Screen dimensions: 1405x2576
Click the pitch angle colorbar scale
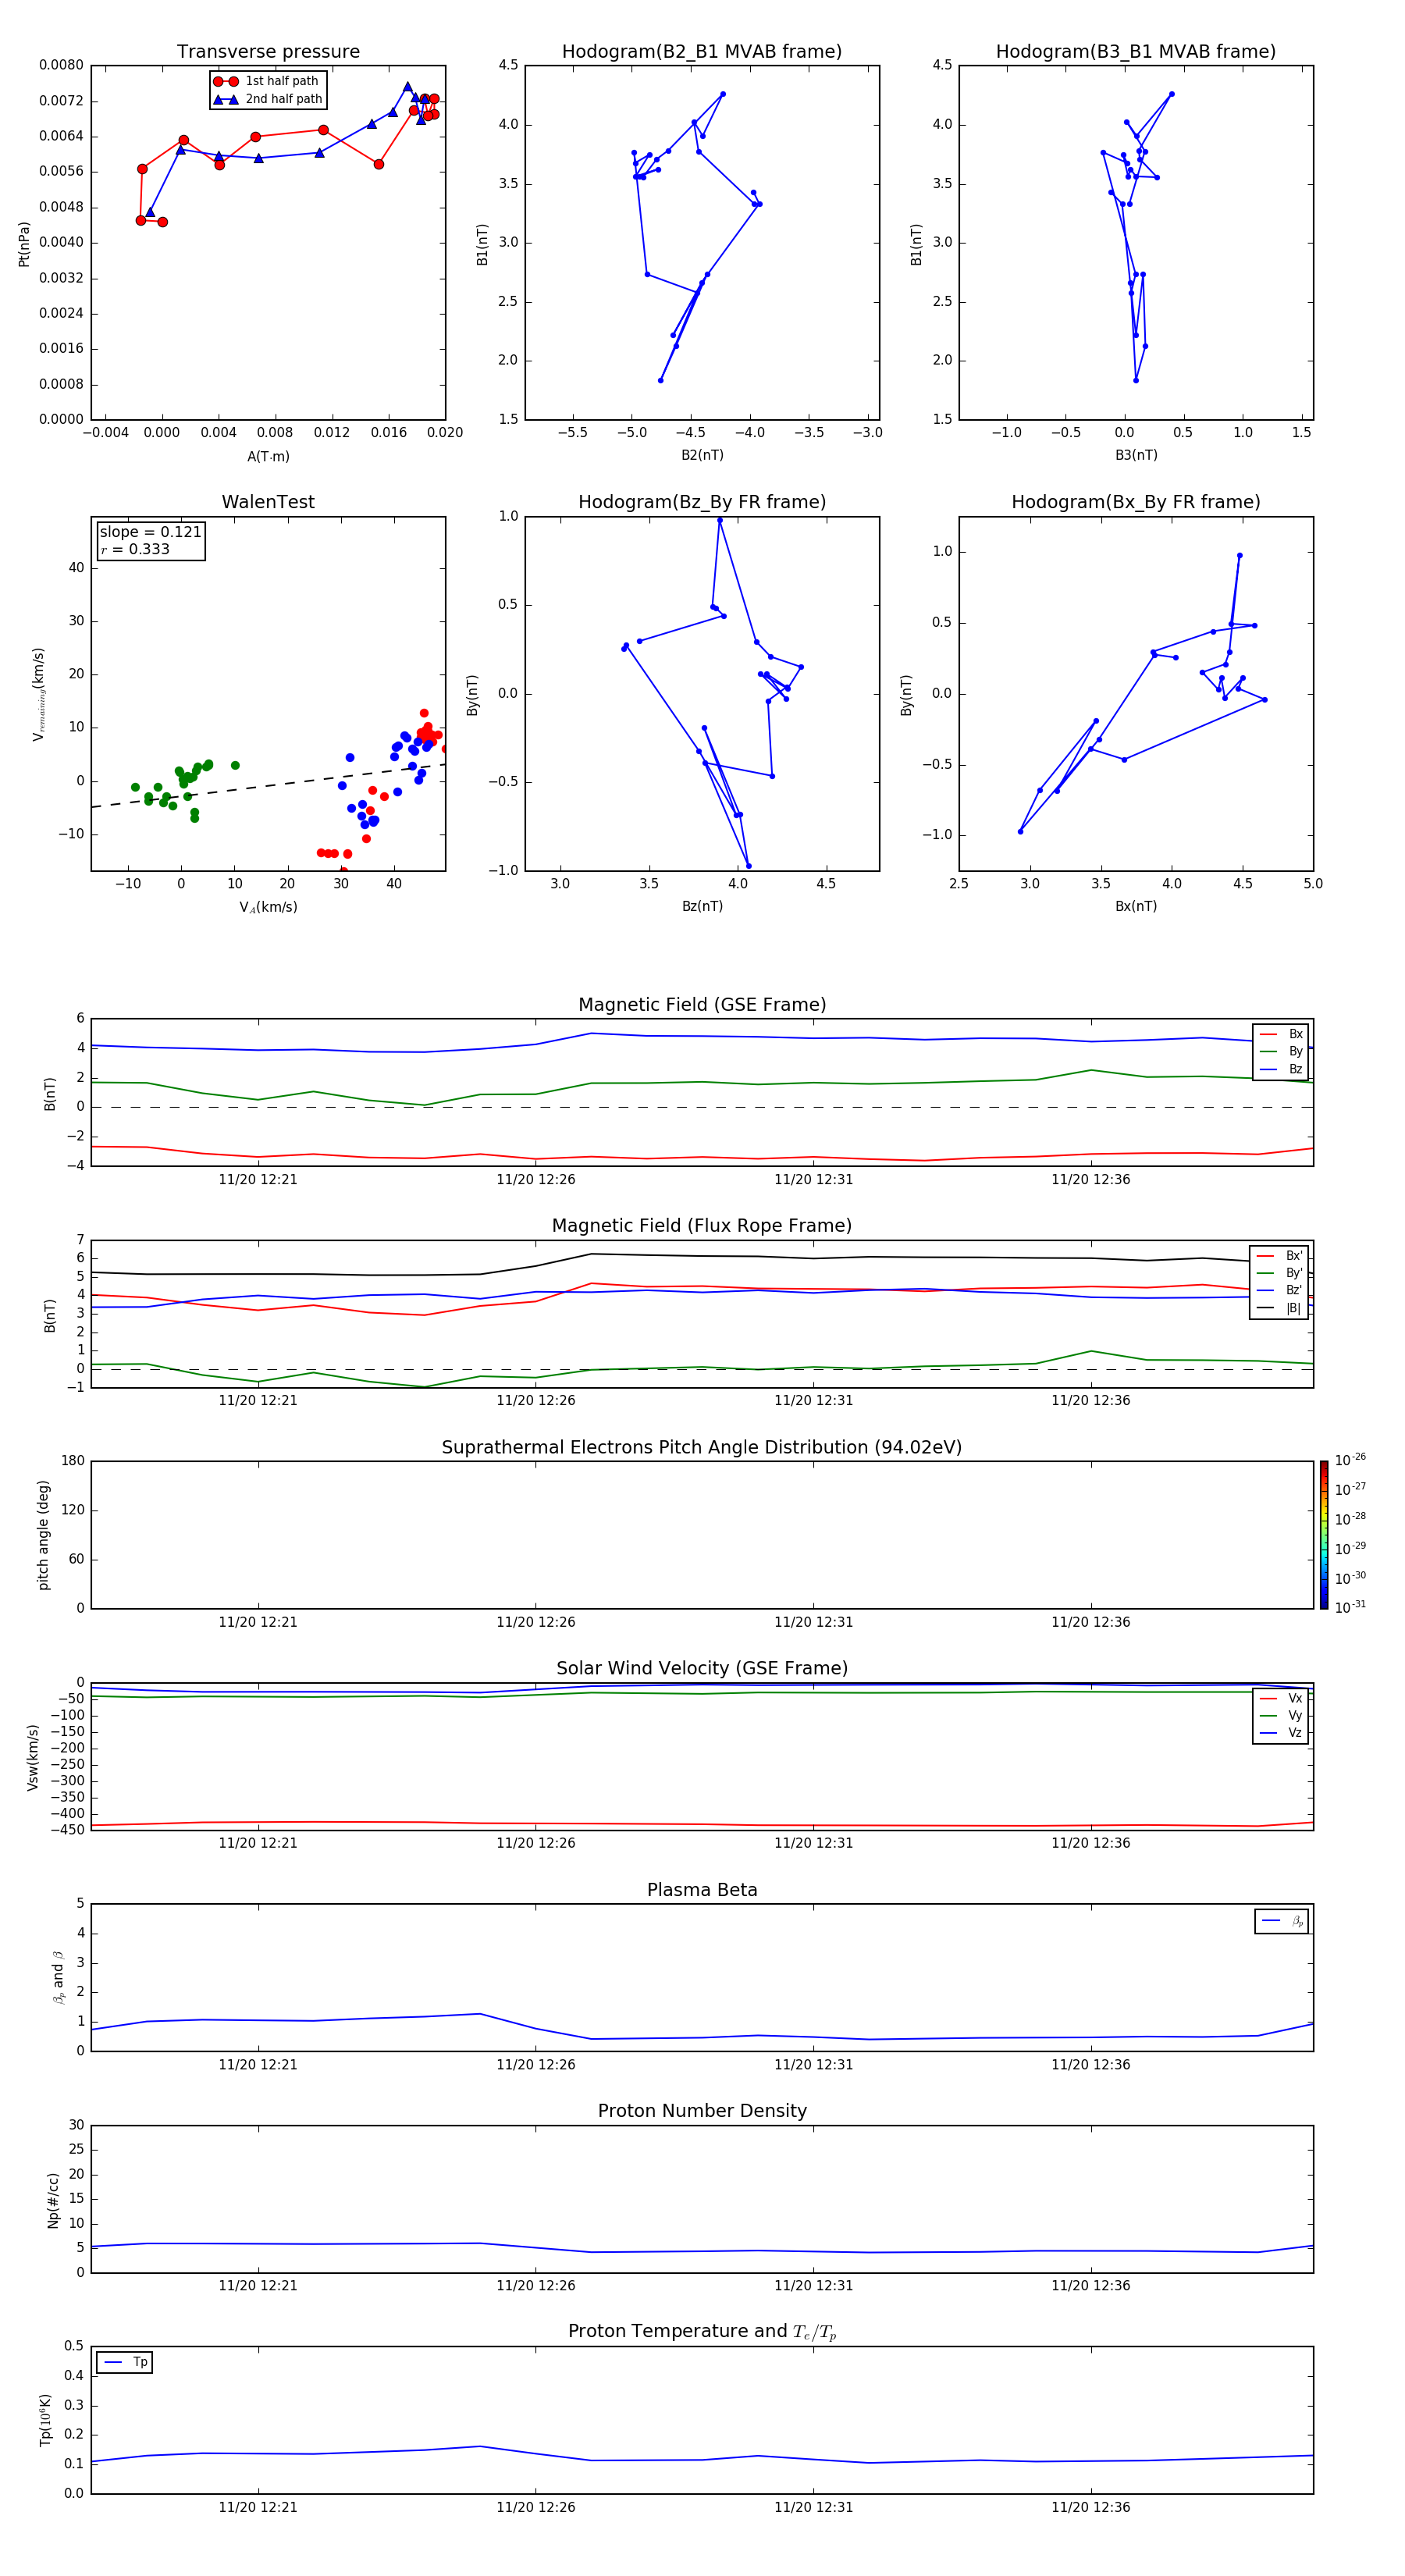point(1324,1535)
